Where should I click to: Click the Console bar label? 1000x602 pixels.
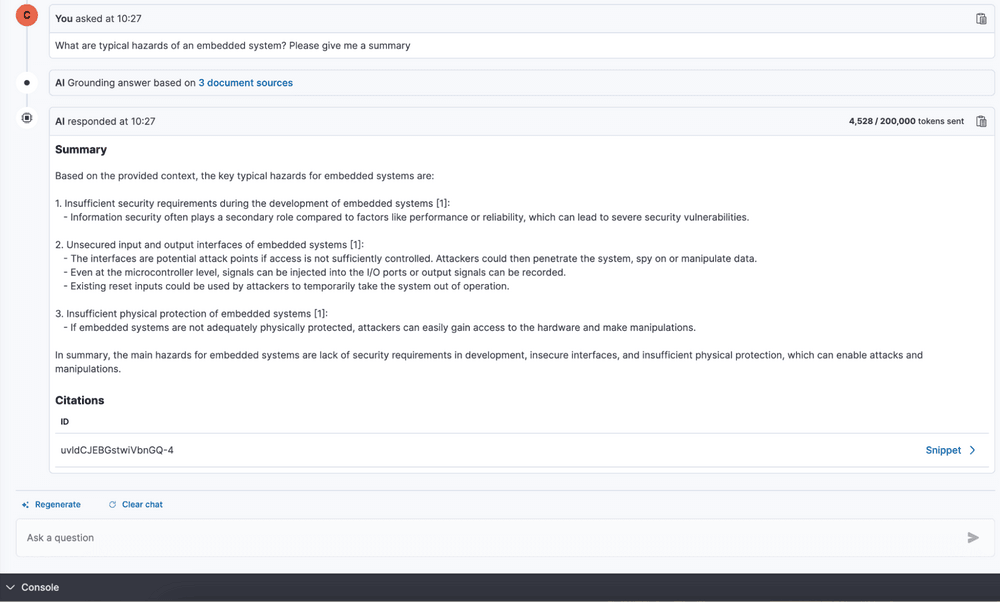pyautogui.click(x=40, y=588)
